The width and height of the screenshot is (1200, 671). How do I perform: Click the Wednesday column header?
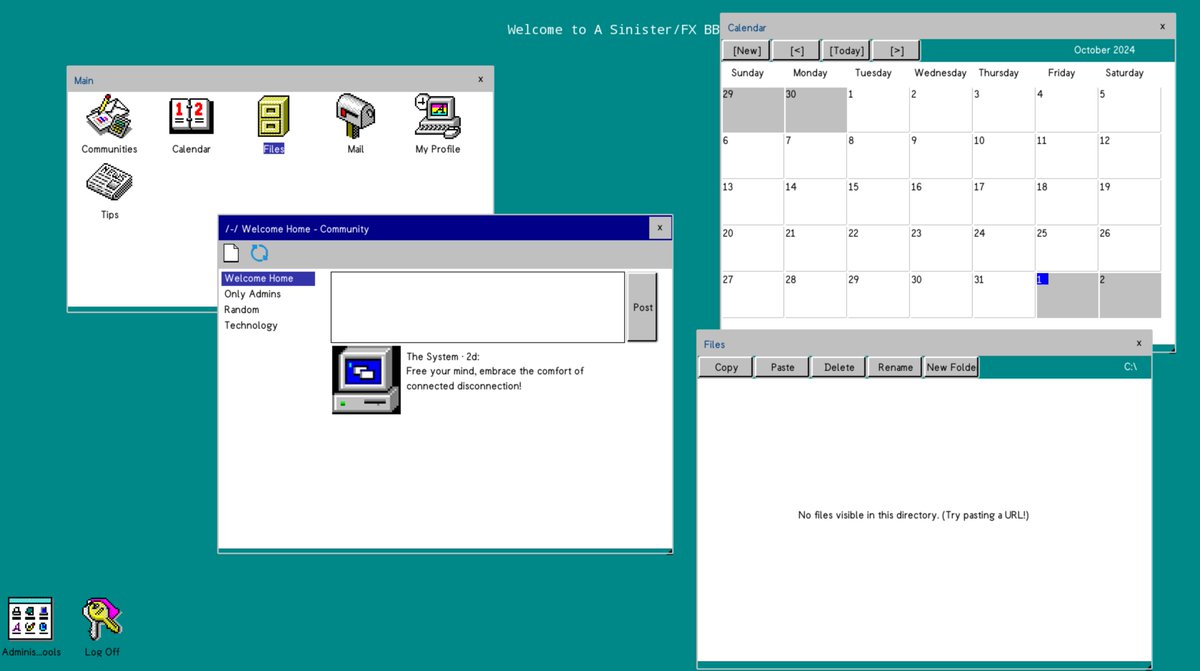point(940,73)
